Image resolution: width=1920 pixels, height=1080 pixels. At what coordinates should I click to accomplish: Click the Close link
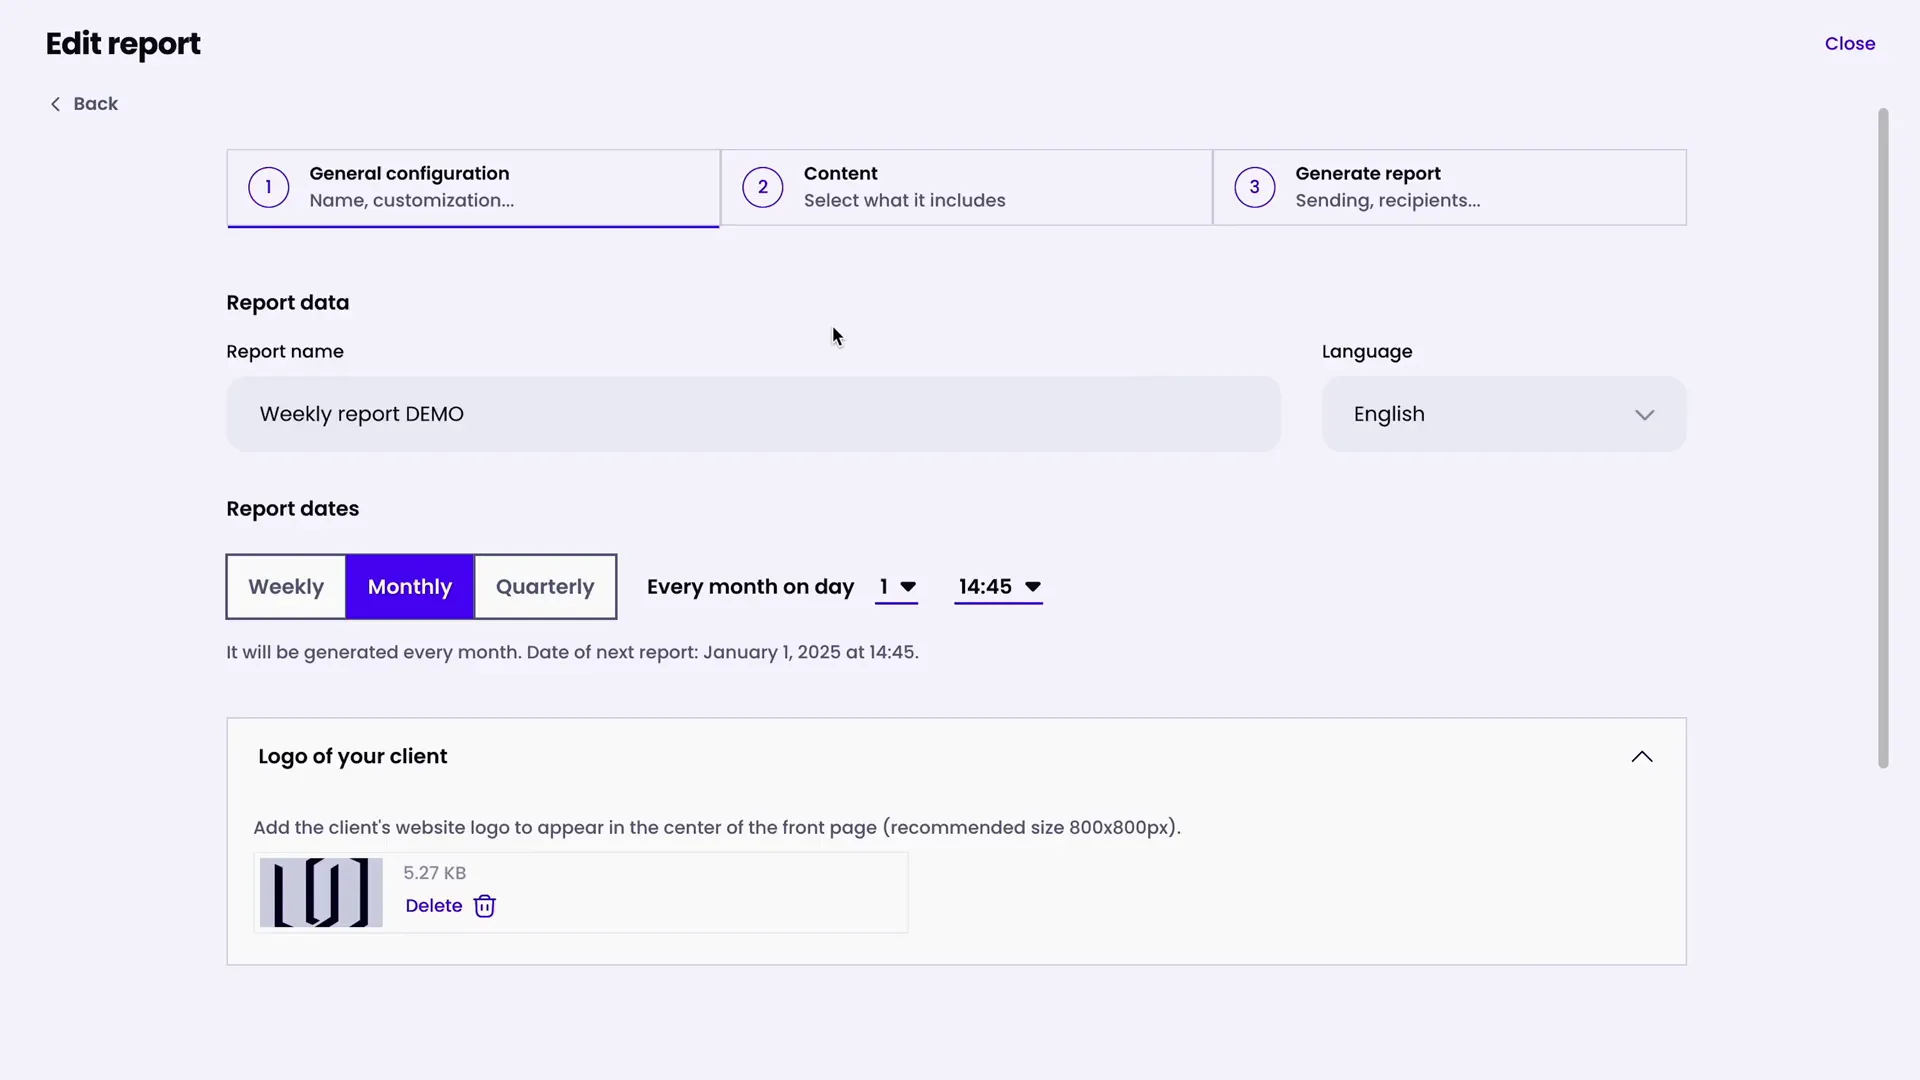(x=1849, y=44)
